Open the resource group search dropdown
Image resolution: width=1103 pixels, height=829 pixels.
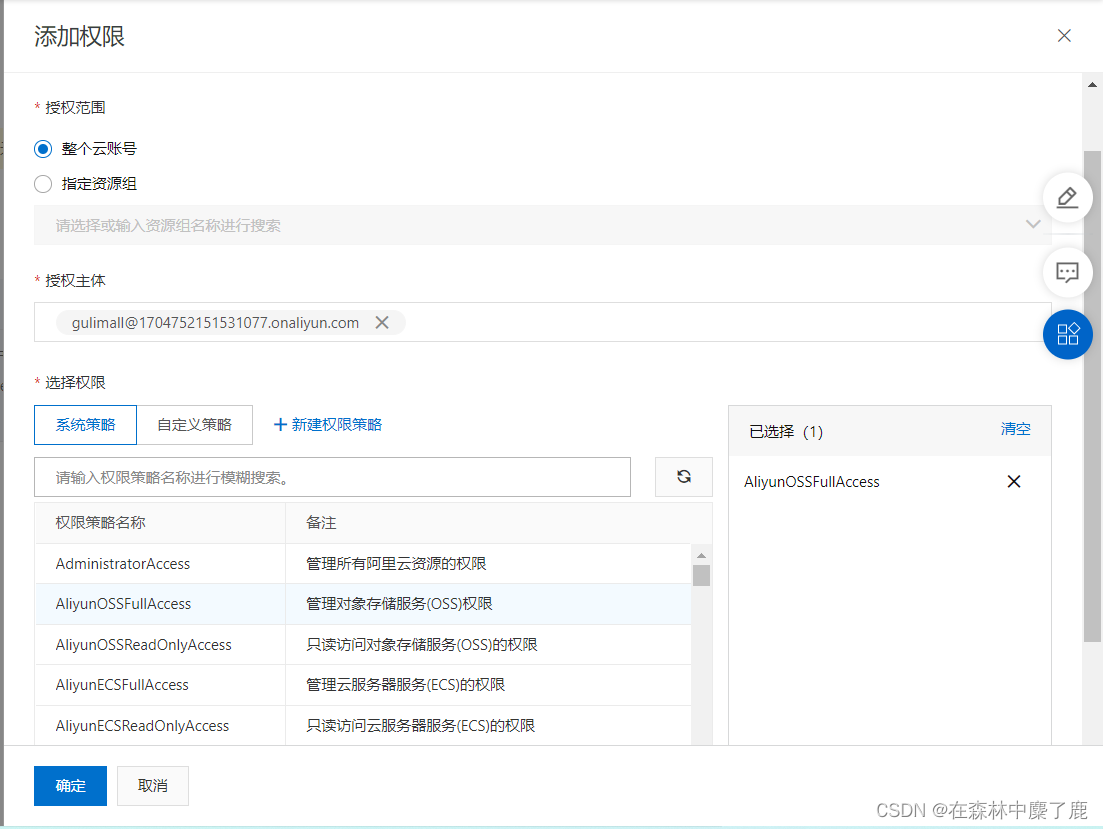(542, 225)
